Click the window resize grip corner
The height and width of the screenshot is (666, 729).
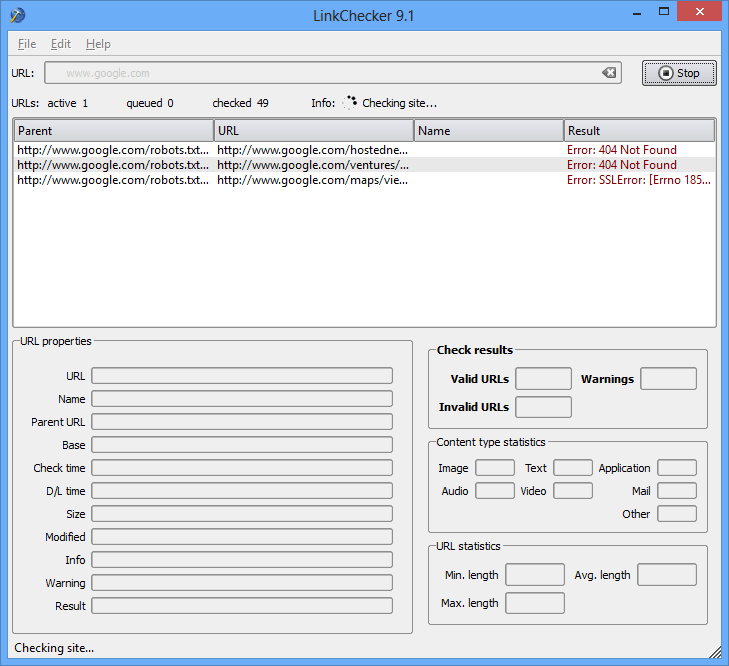coord(715,652)
